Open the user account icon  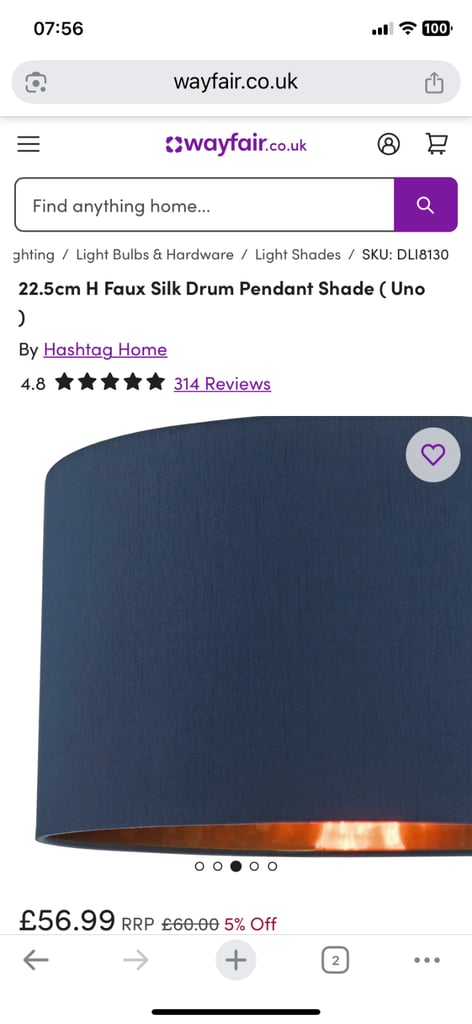pyautogui.click(x=388, y=144)
